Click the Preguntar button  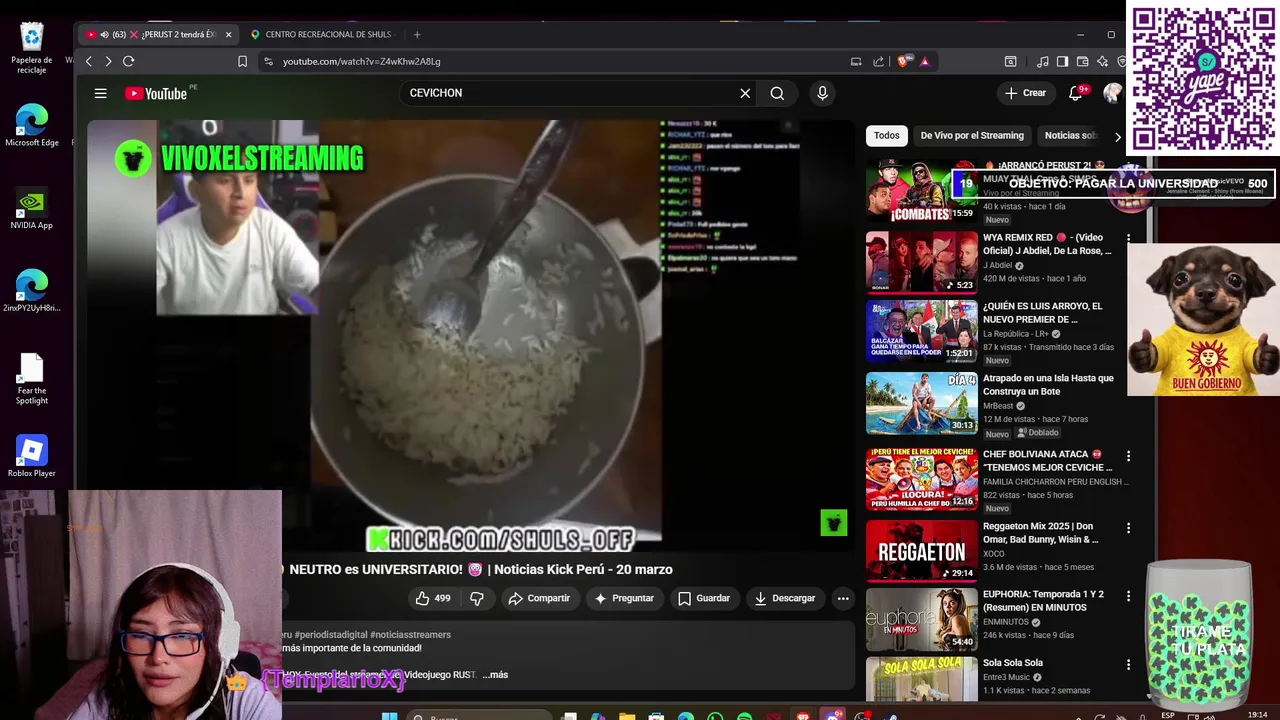click(624, 598)
